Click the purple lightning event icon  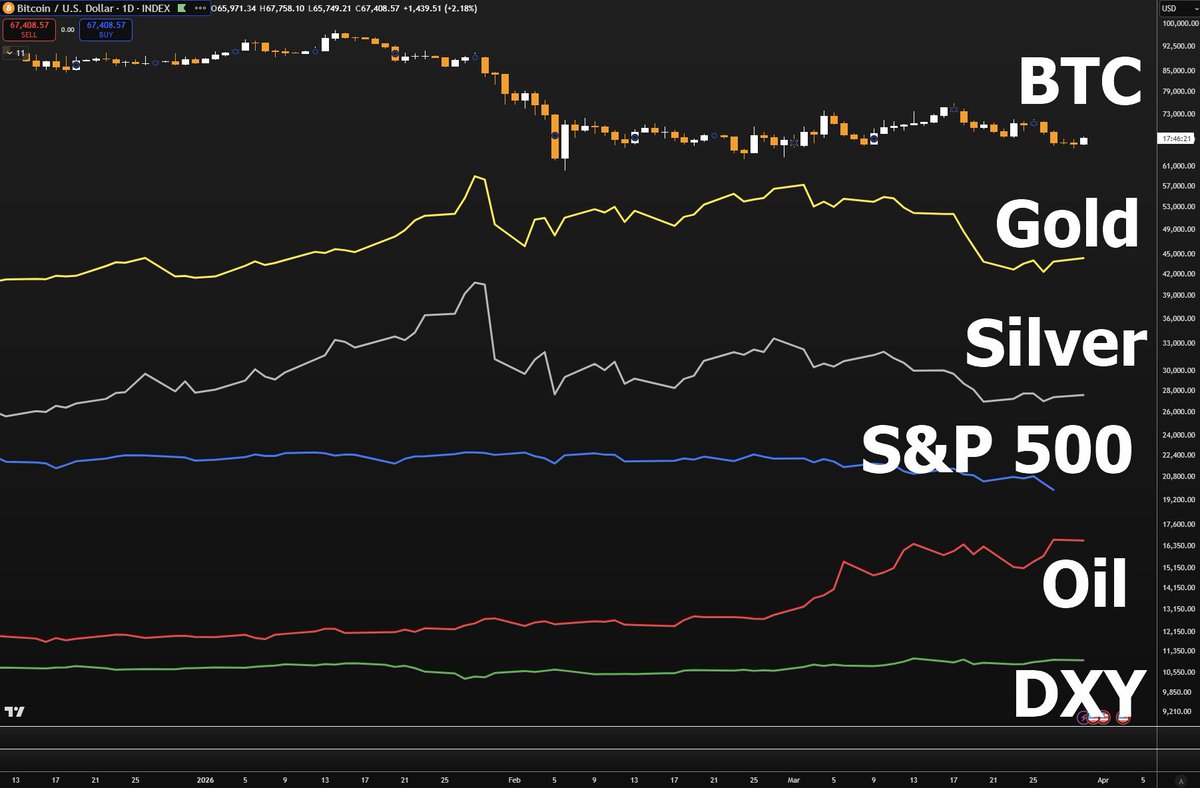click(x=1084, y=718)
